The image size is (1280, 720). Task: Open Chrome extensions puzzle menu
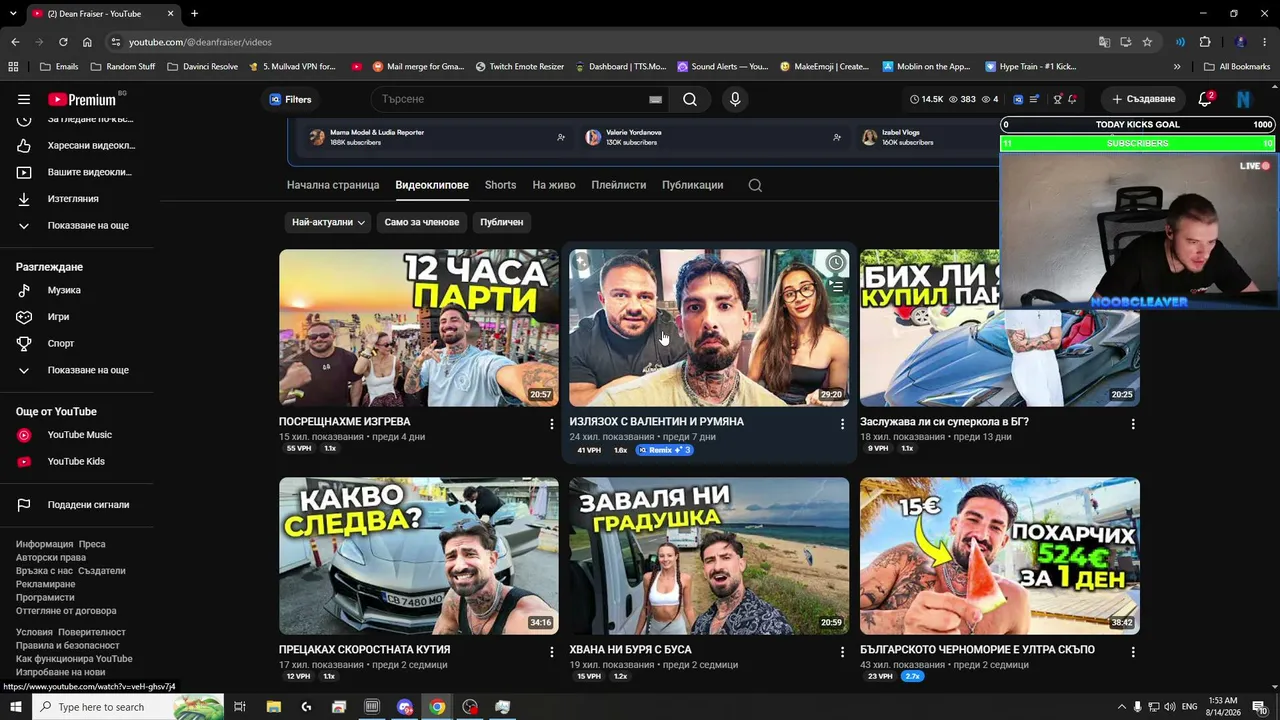point(1205,42)
